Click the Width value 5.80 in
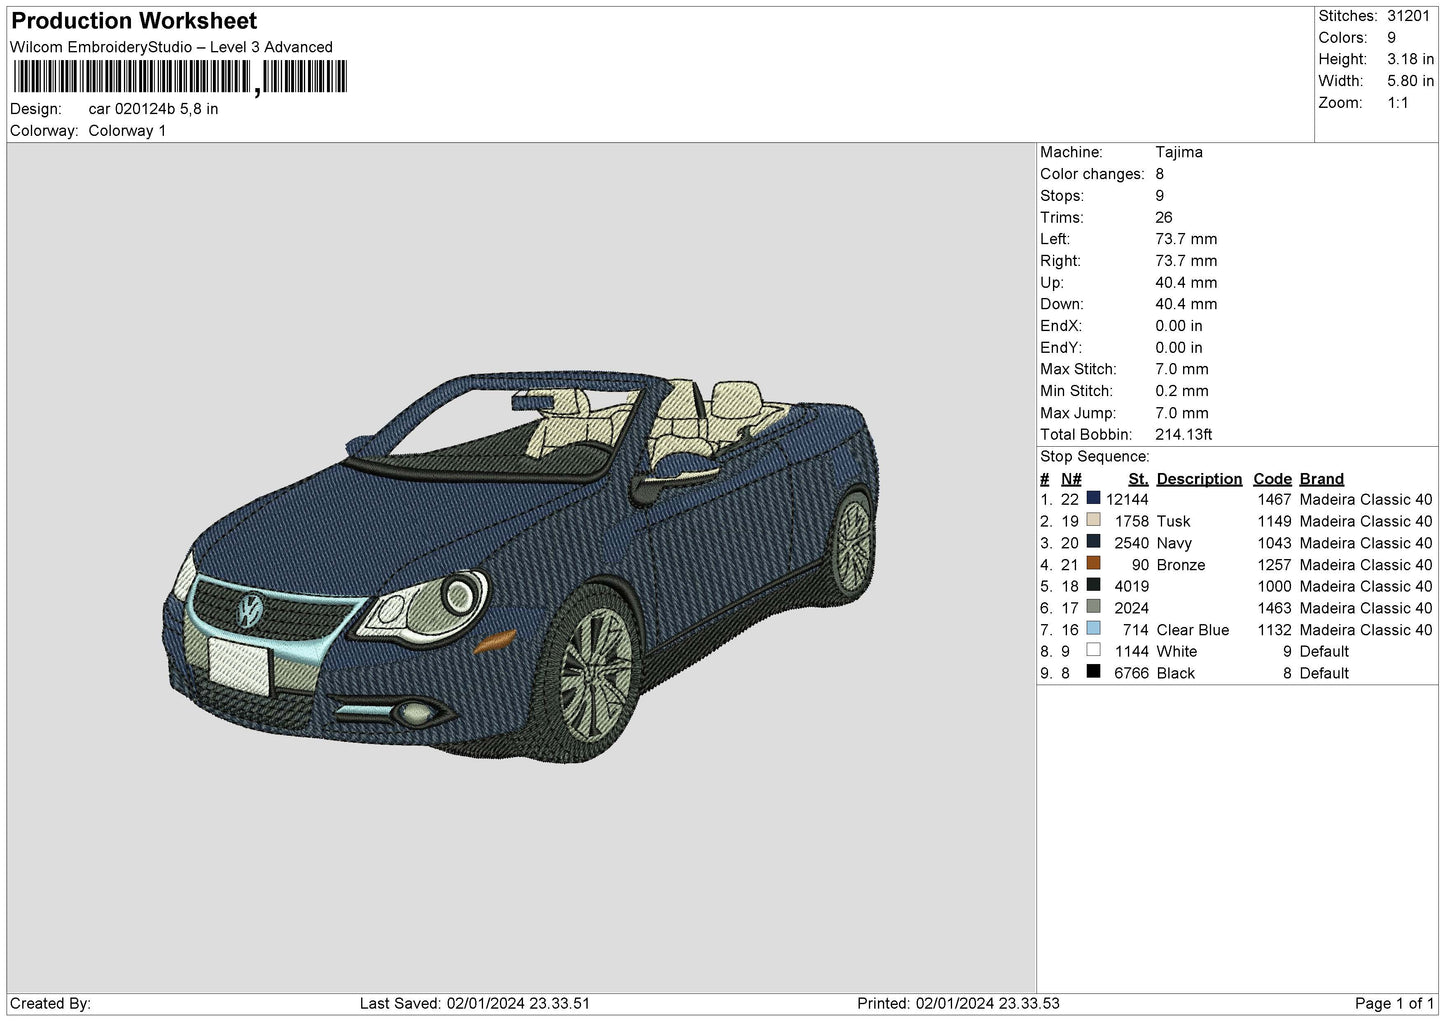 [x=1410, y=81]
